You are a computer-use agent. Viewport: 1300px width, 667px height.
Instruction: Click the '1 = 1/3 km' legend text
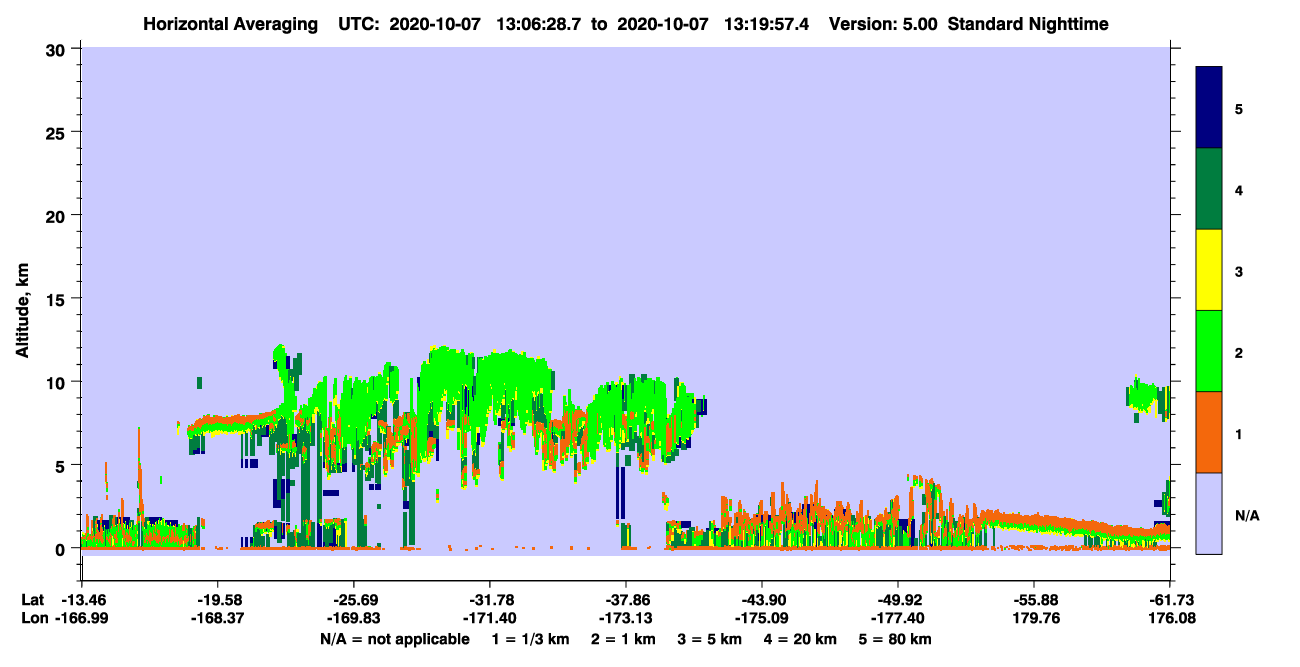[x=530, y=639]
